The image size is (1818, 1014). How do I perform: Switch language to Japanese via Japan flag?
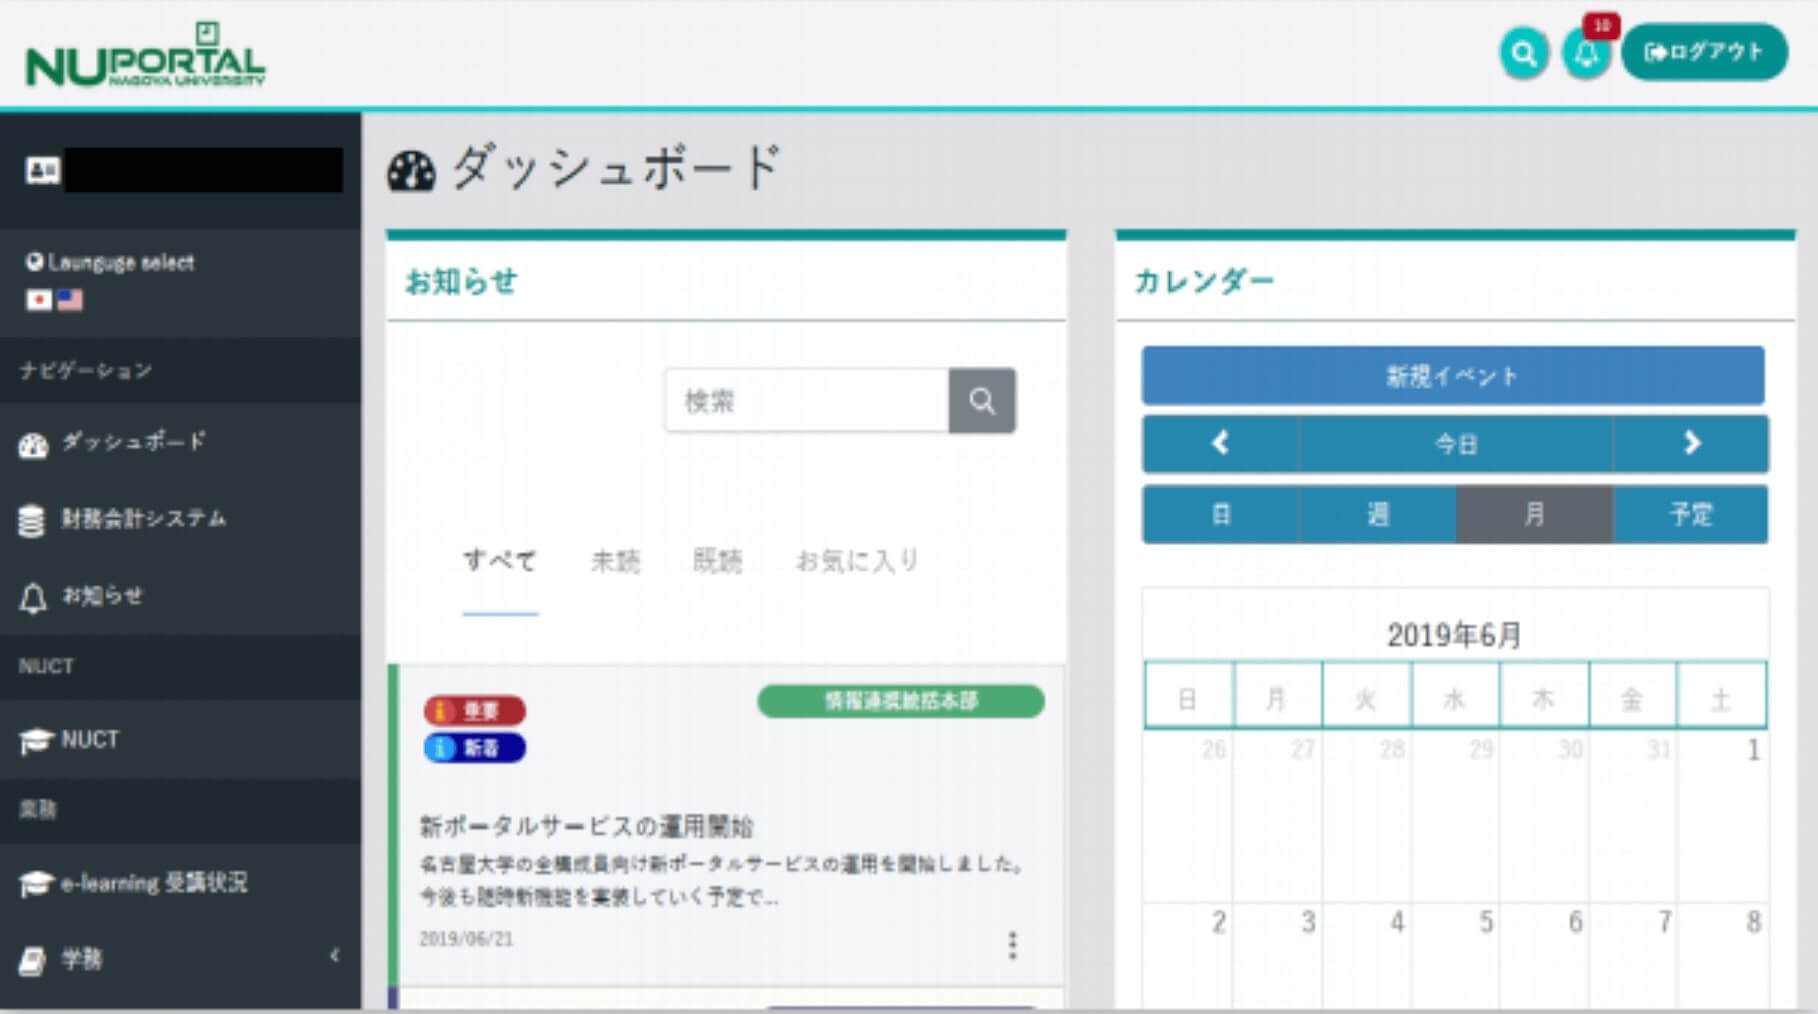(x=36, y=301)
